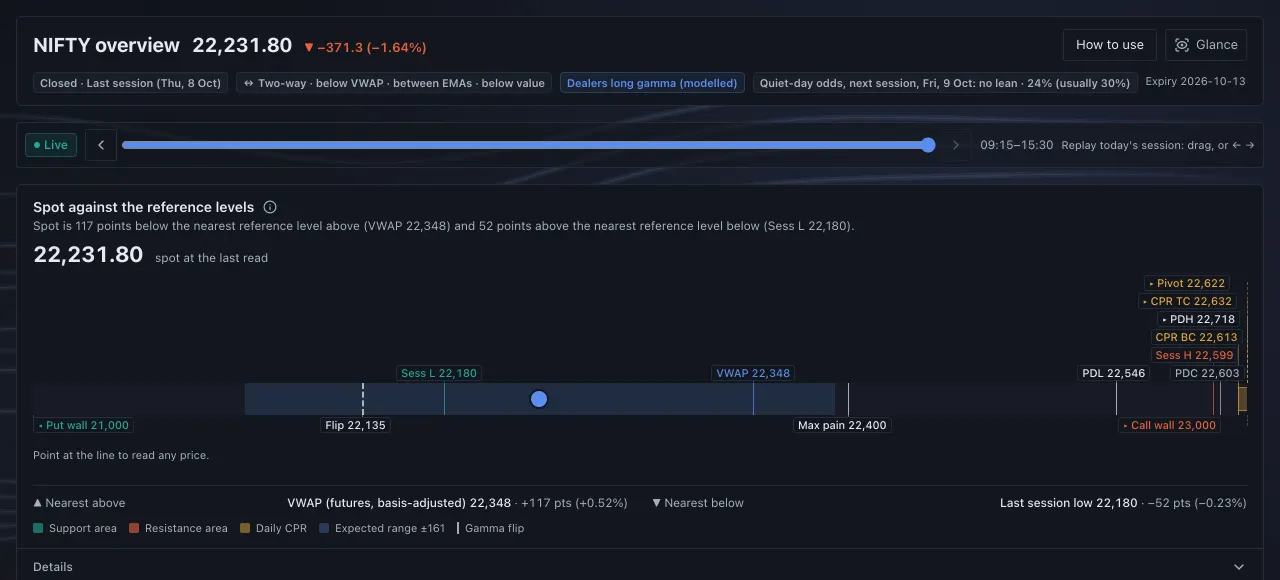1280x580 pixels.
Task: Show info for Spot against the reference levels
Action: pos(270,207)
